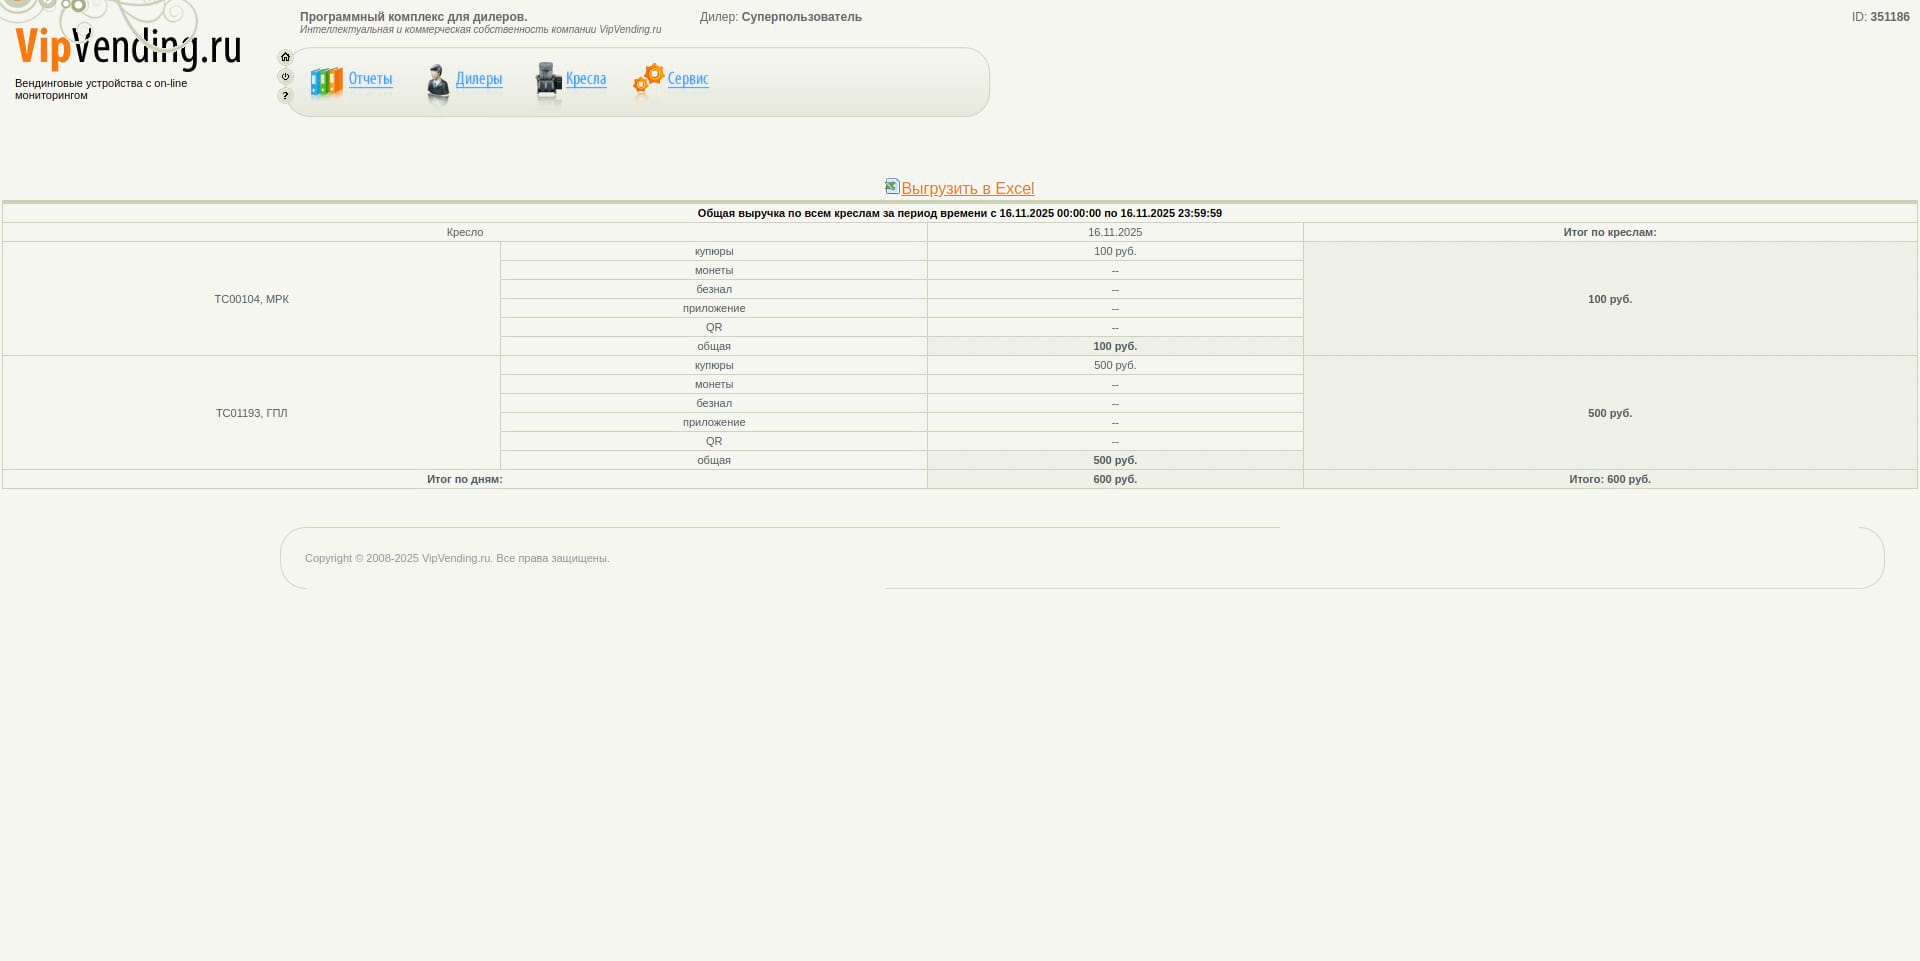Image resolution: width=1920 pixels, height=961 pixels.
Task: Click the Выгрузить в Excel link
Action: (x=967, y=189)
